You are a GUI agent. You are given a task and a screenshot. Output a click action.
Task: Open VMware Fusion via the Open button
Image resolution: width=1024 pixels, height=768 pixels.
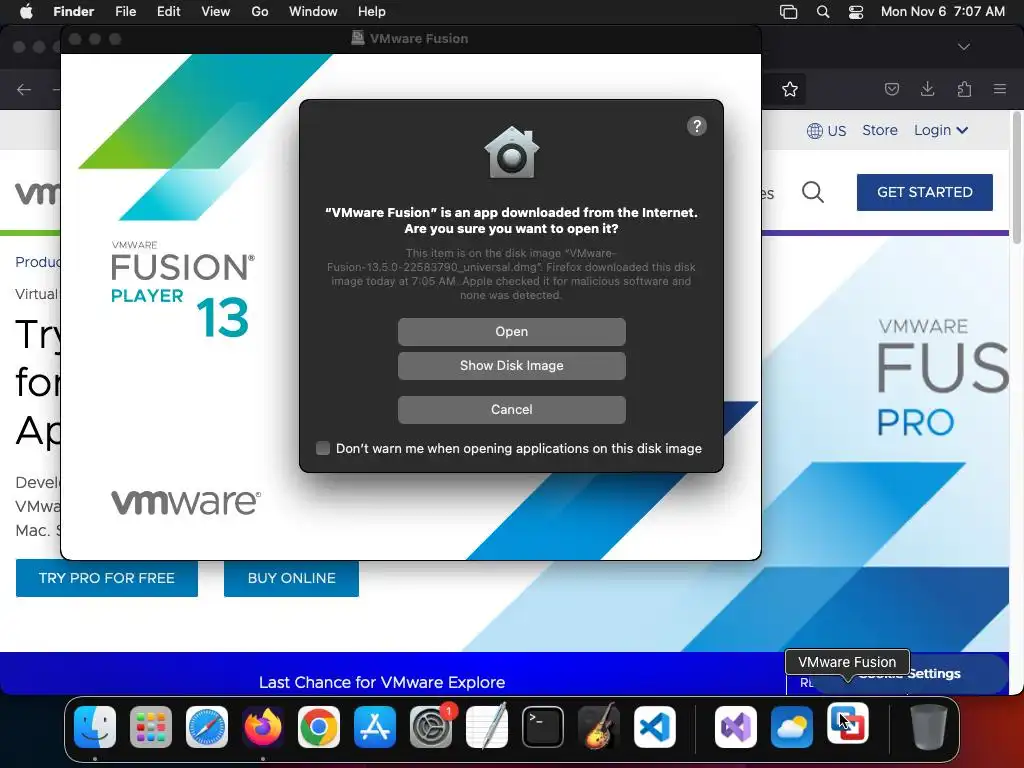pyautogui.click(x=511, y=332)
